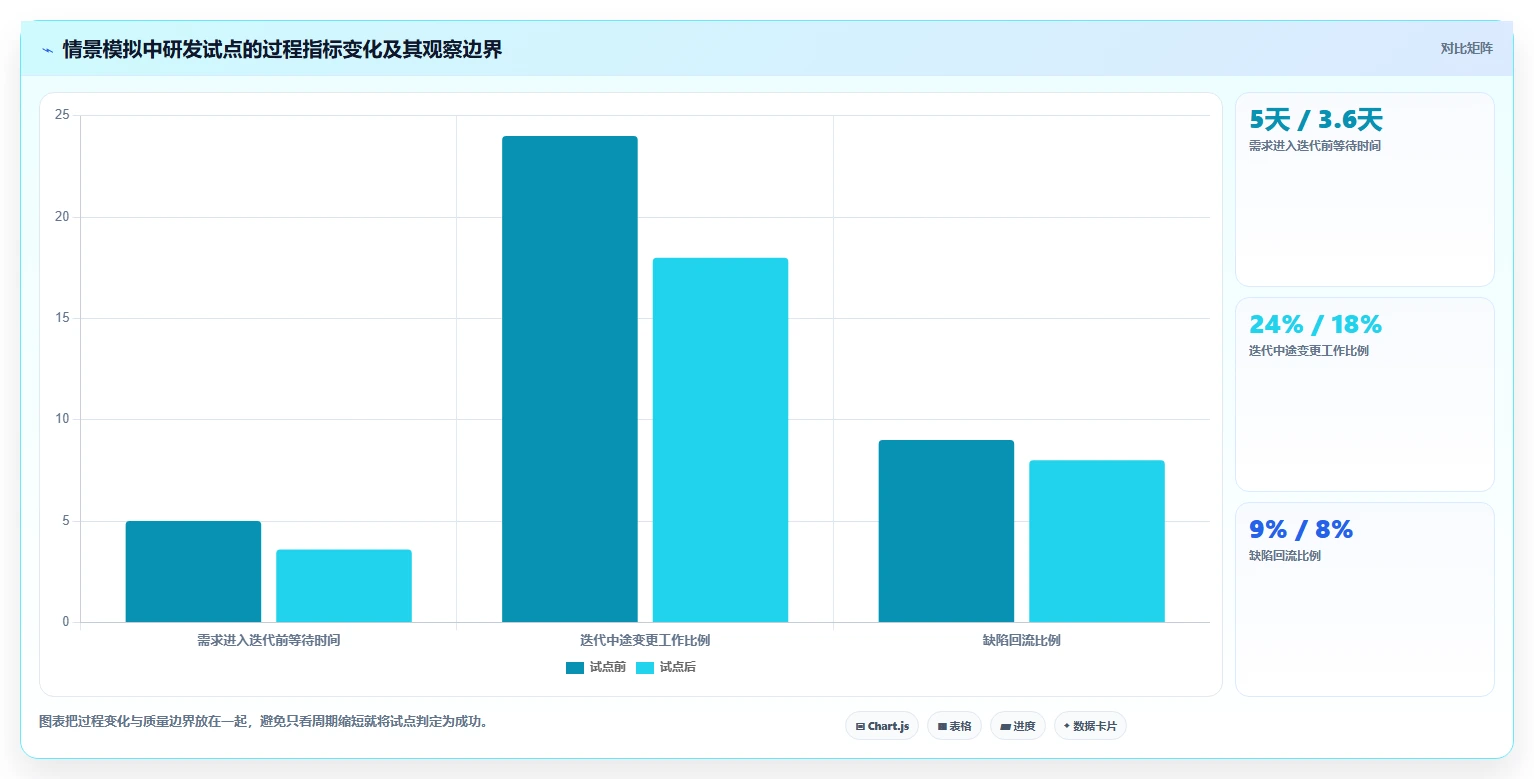Click the x-axis label 迭代中途变更工作比例
Image resolution: width=1534 pixels, height=779 pixels.
[645, 640]
